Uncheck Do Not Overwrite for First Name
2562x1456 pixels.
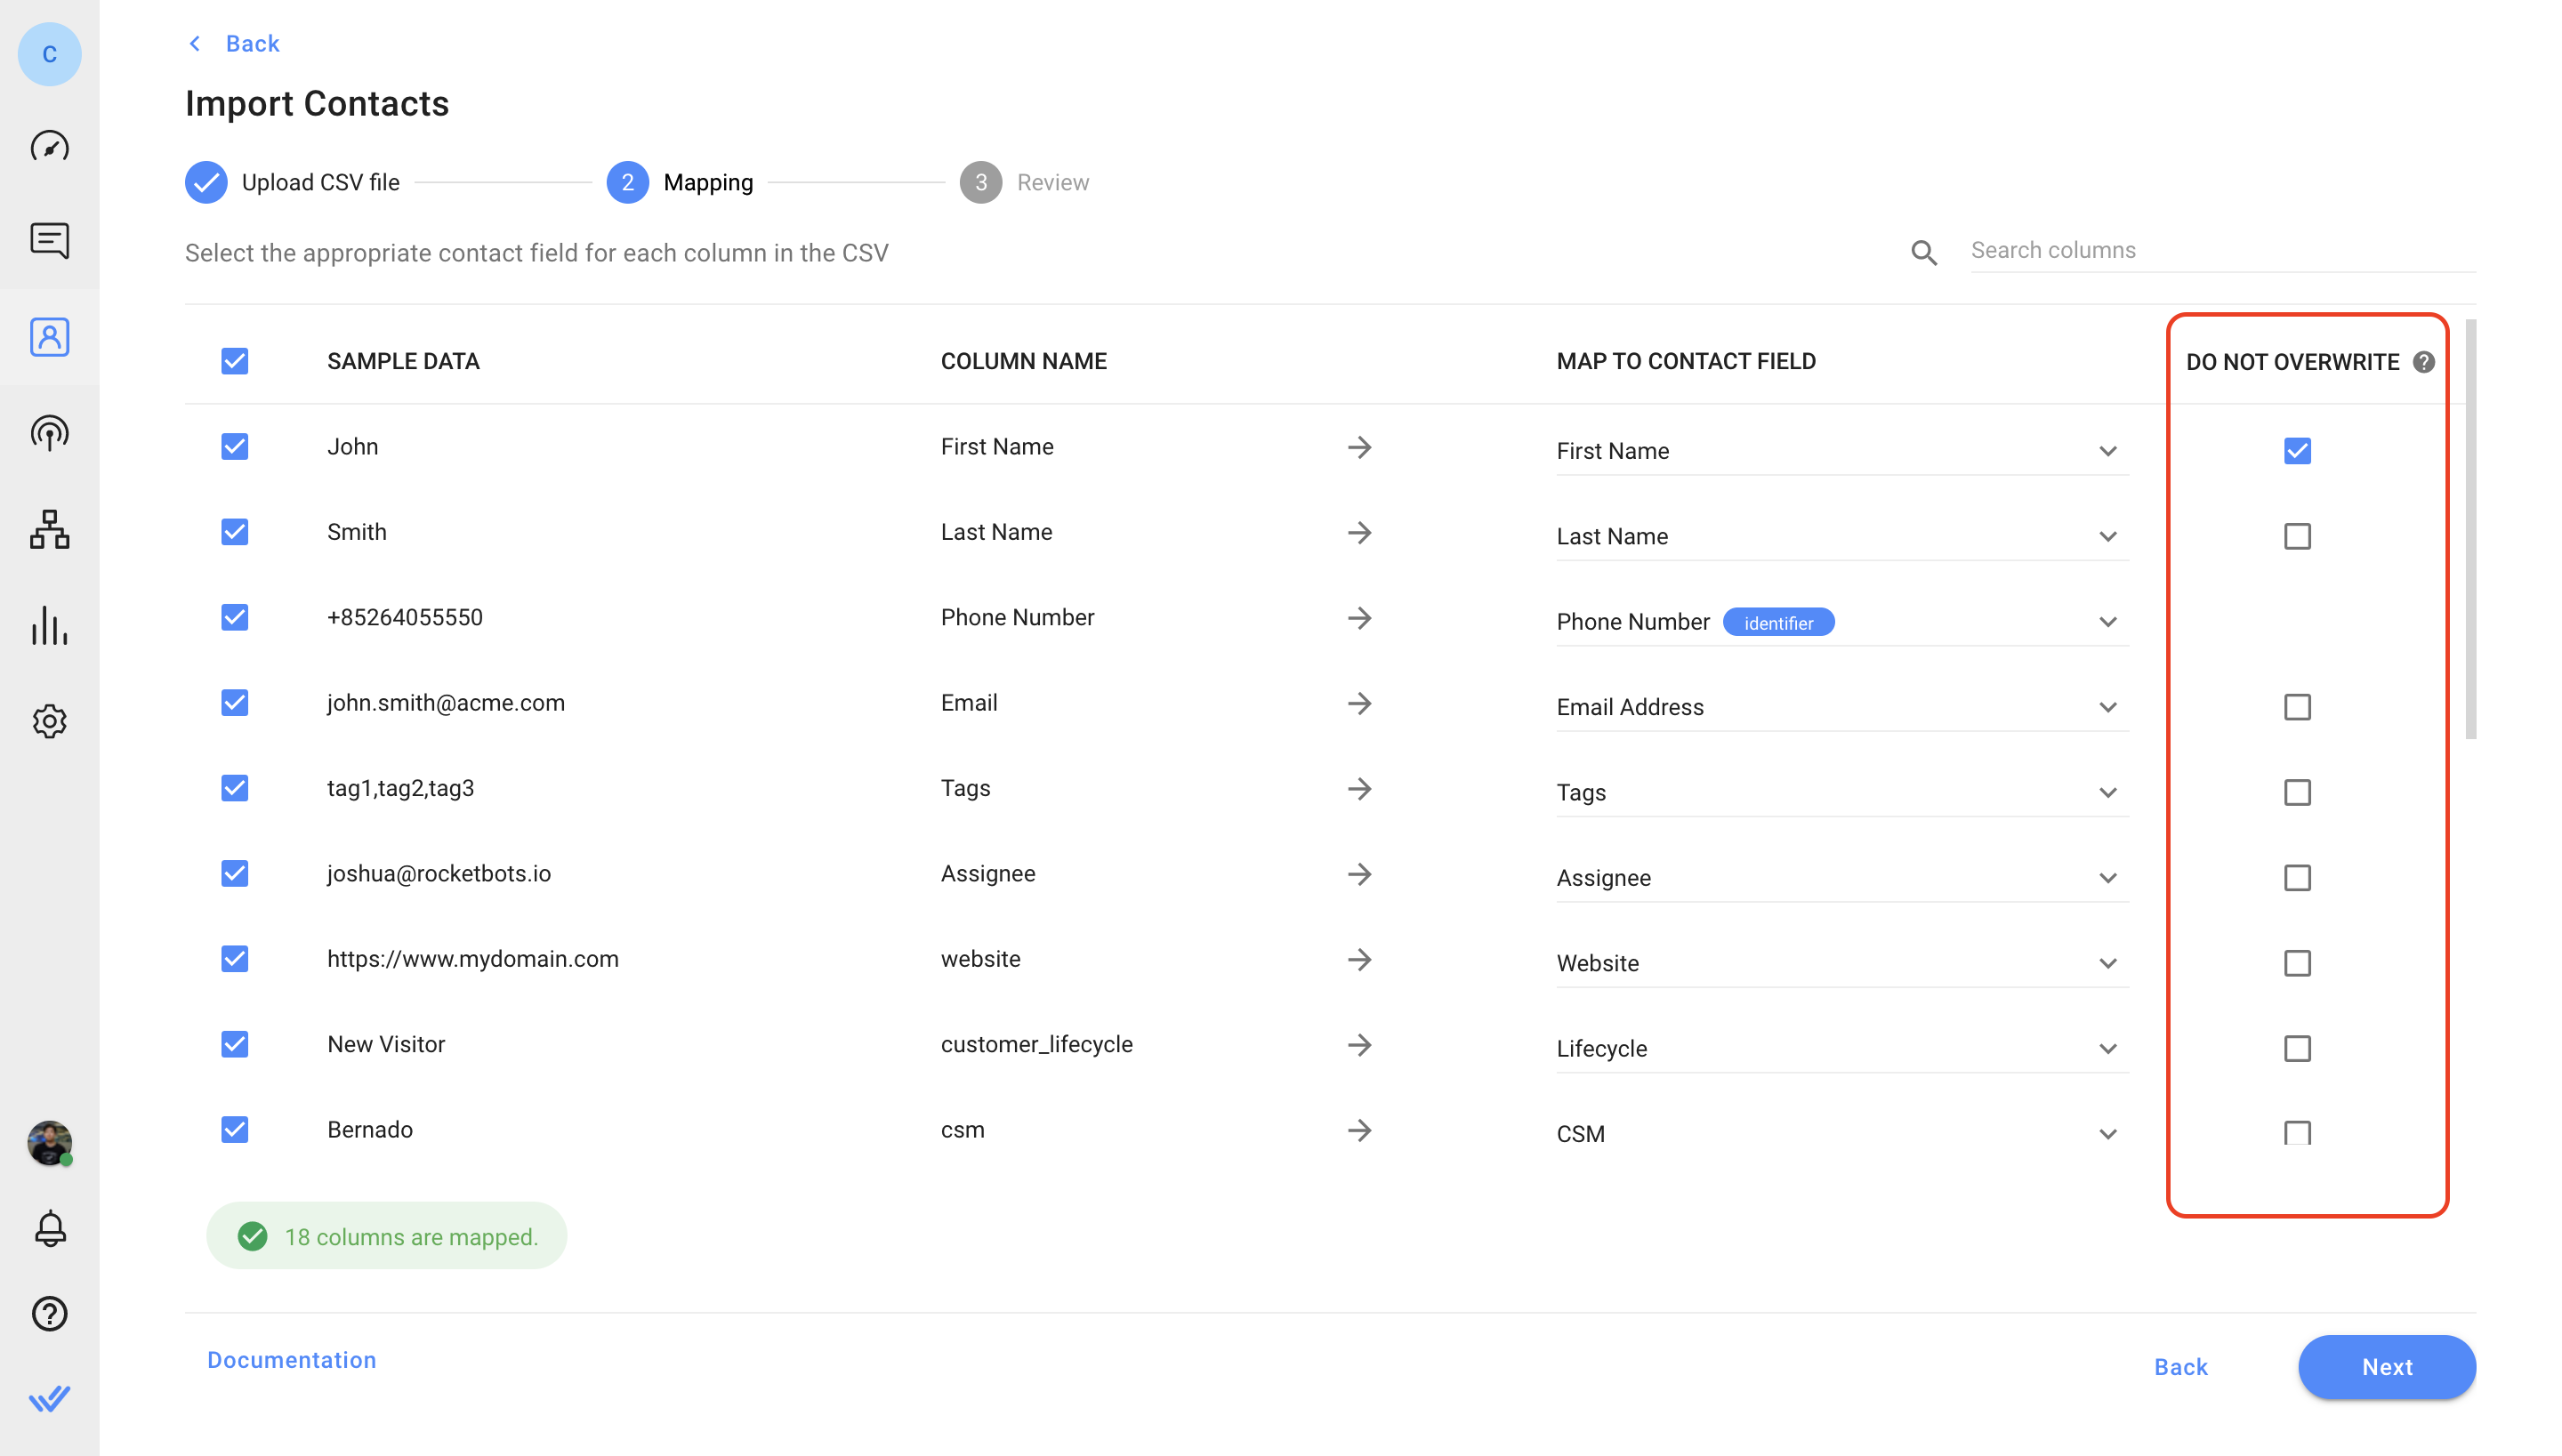coord(2297,451)
